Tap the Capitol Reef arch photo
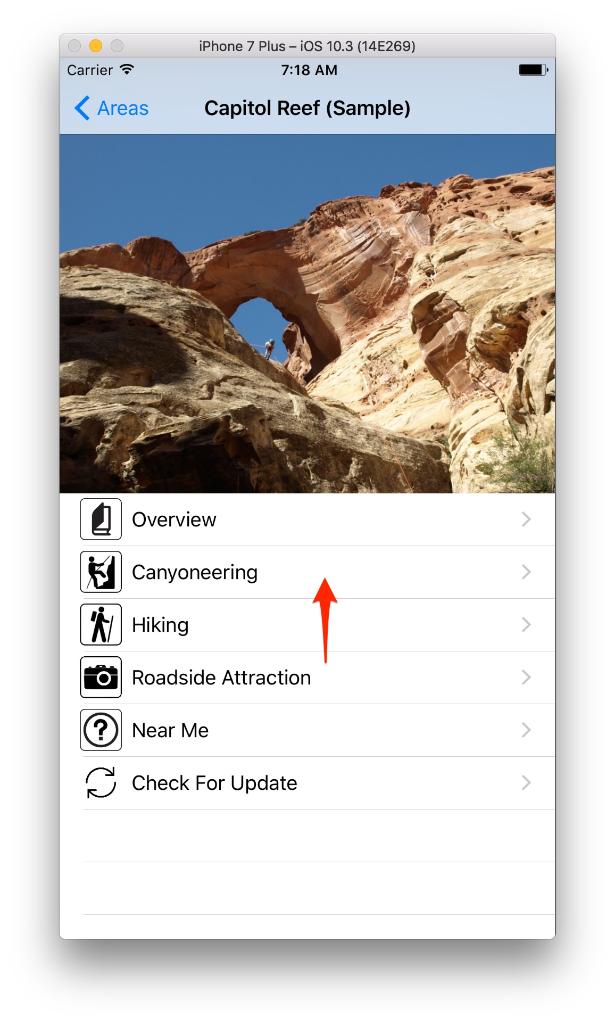 [x=308, y=313]
